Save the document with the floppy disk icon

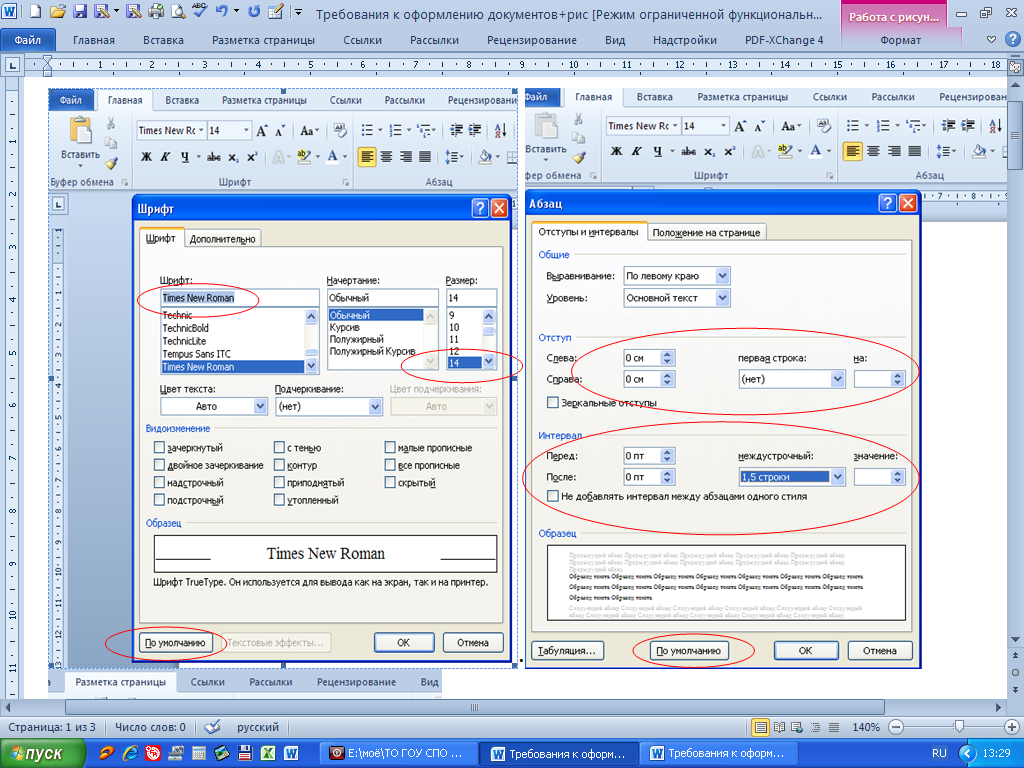pyautogui.click(x=80, y=11)
